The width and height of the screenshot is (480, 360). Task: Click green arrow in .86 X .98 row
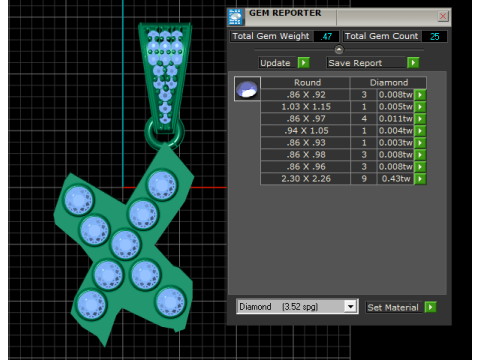point(420,155)
